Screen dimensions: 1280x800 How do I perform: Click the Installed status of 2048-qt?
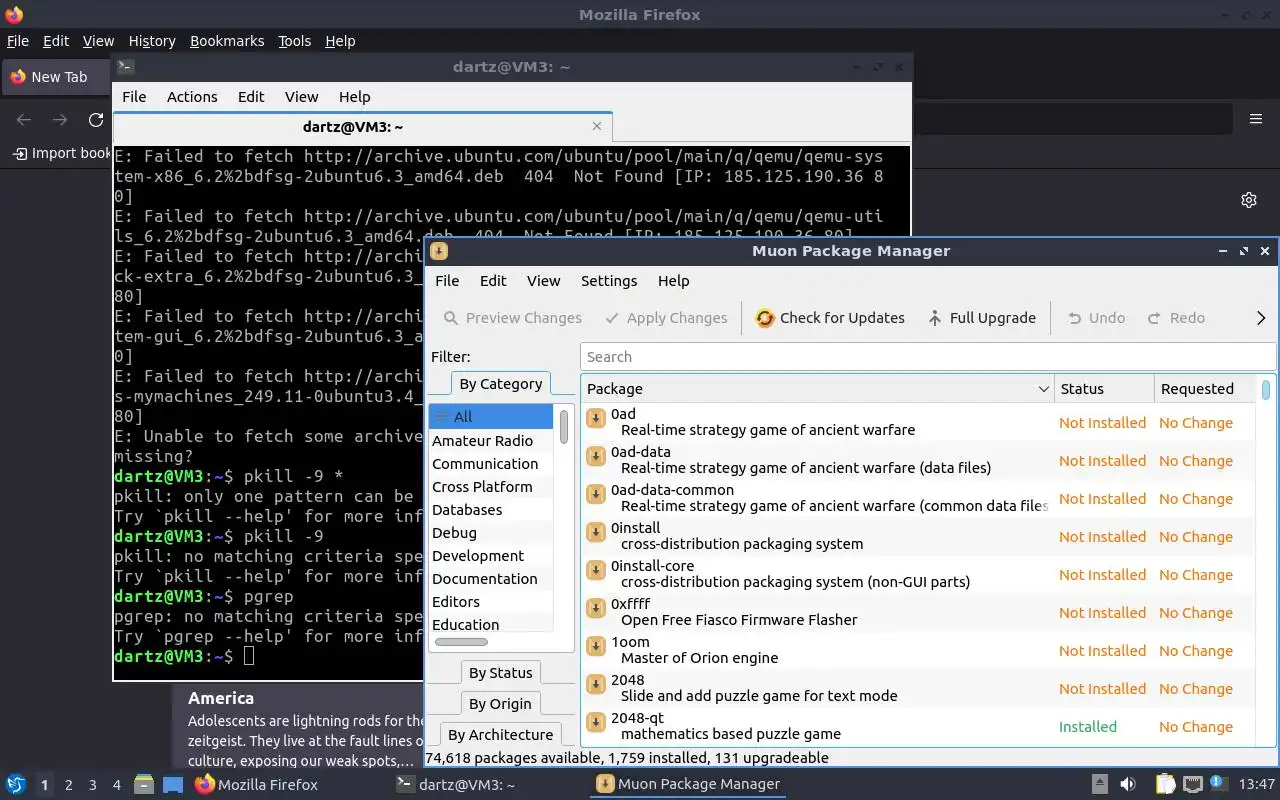(1088, 727)
